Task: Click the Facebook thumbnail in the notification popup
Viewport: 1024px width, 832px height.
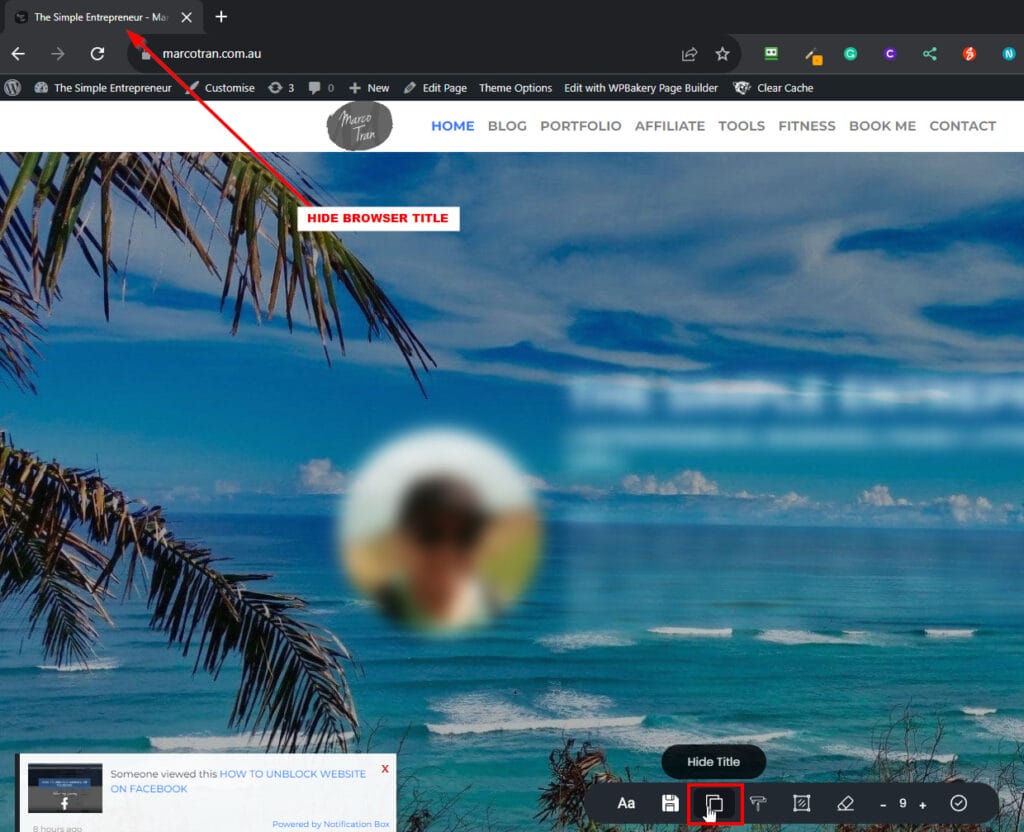Action: click(65, 789)
